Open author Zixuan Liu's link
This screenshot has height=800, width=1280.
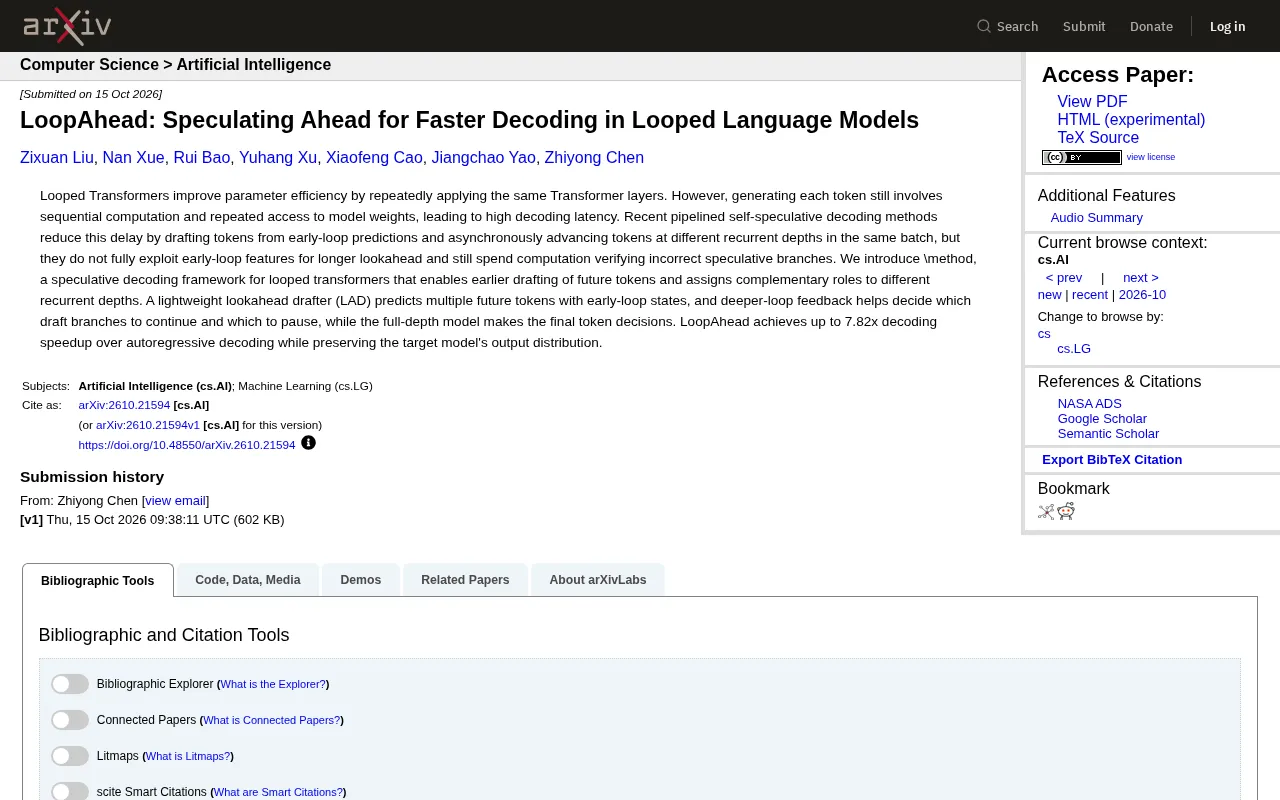[57, 158]
